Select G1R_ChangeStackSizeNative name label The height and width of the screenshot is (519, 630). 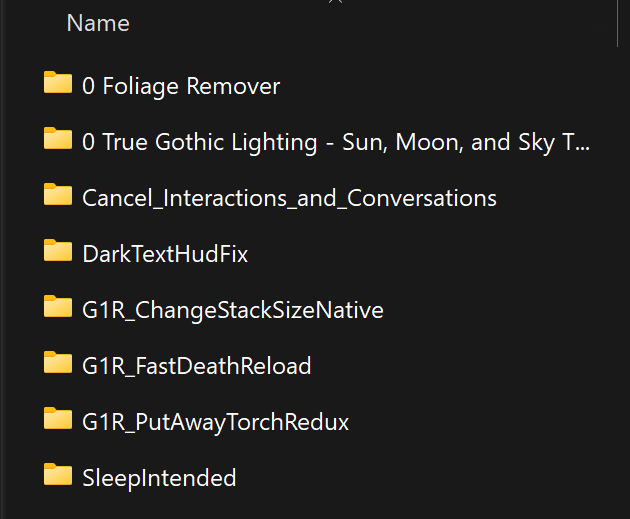click(233, 311)
